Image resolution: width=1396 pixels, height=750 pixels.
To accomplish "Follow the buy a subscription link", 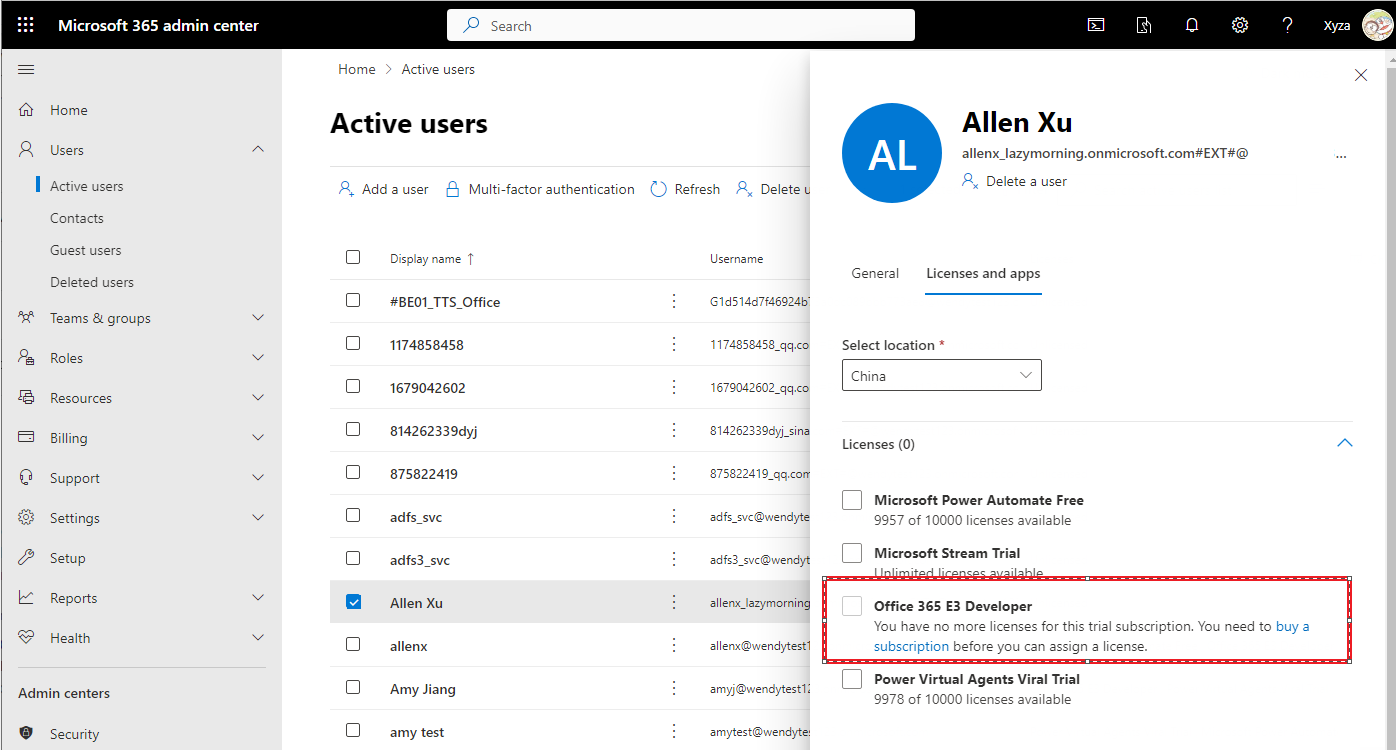I will [x=1090, y=636].
